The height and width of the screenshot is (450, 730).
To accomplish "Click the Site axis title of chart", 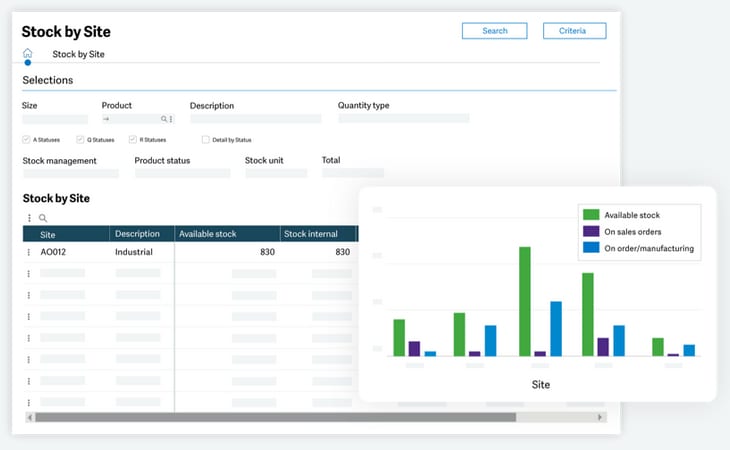I will pyautogui.click(x=541, y=385).
